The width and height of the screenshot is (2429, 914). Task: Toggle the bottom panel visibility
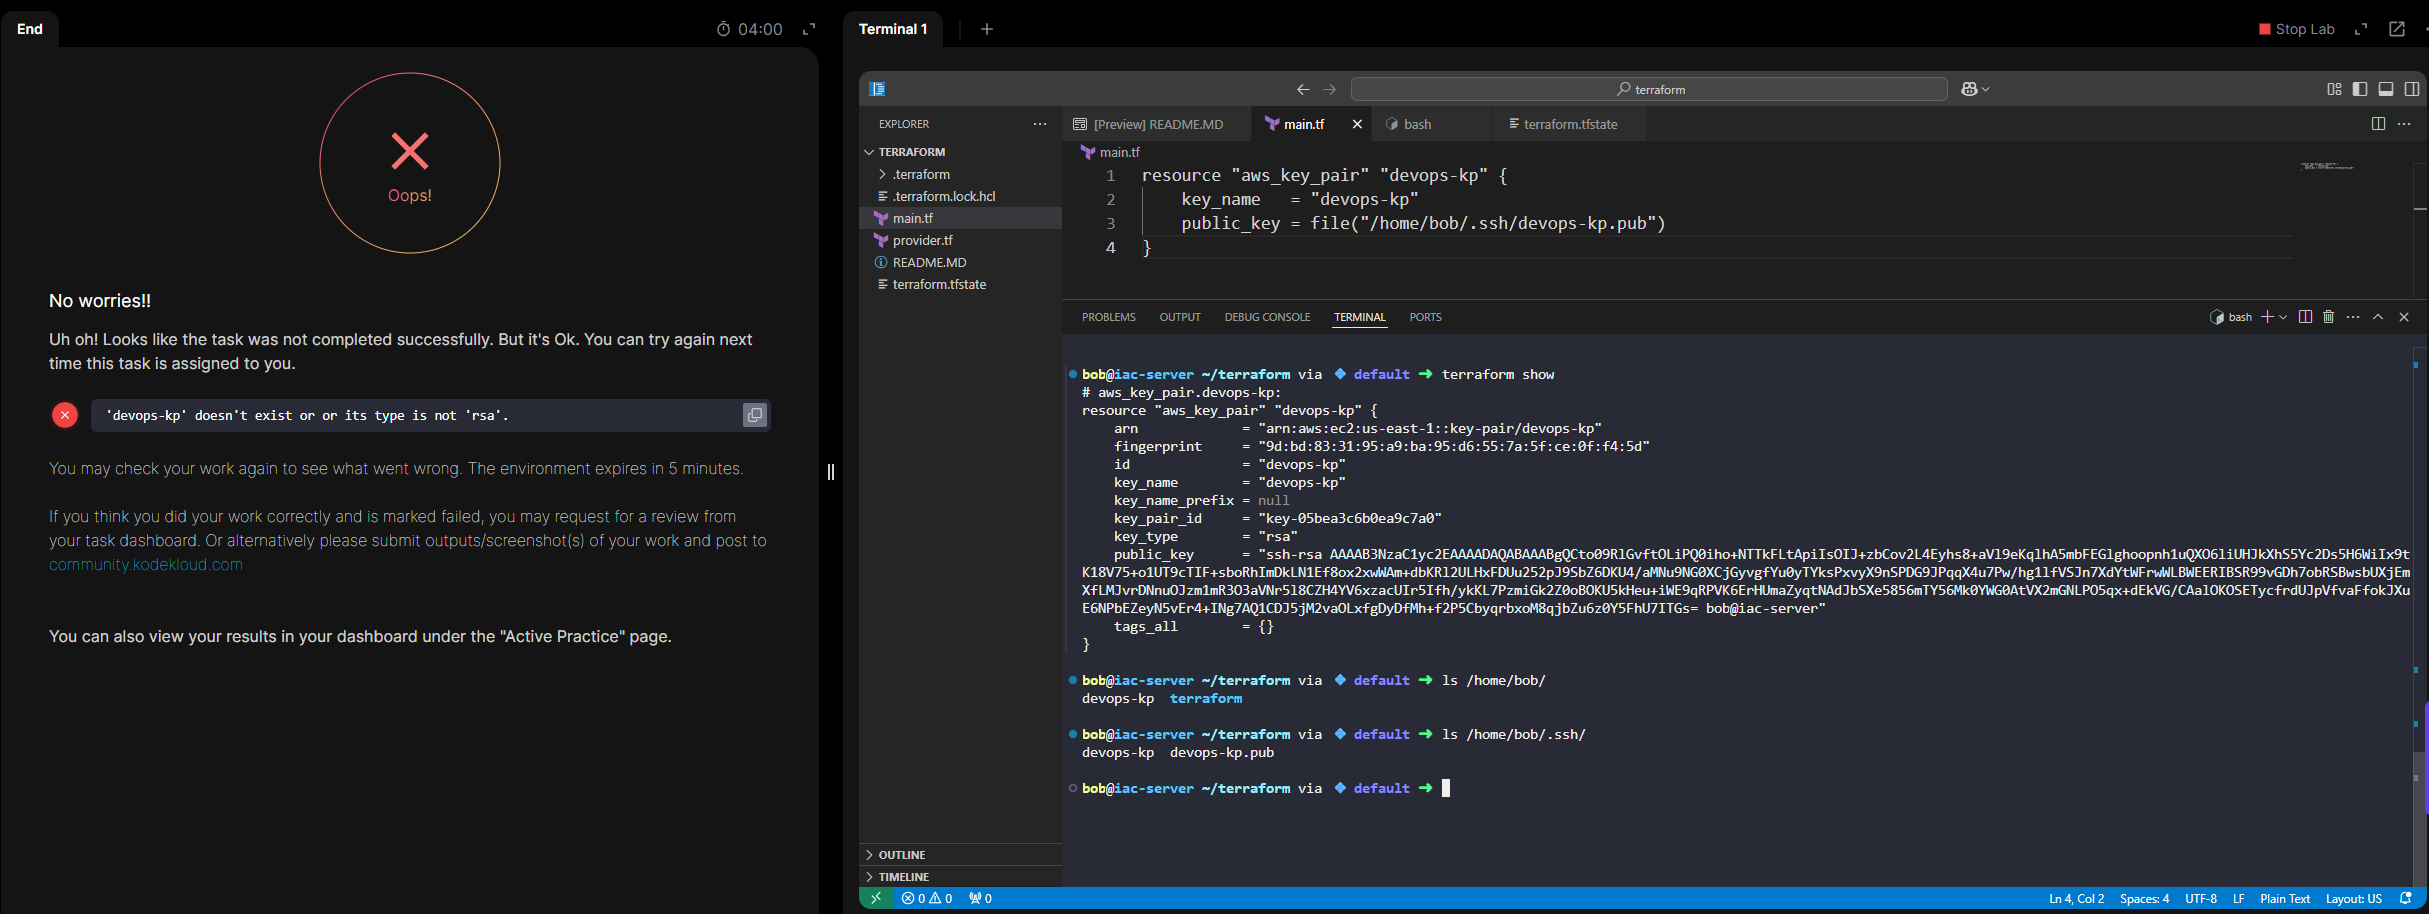pos(2386,89)
